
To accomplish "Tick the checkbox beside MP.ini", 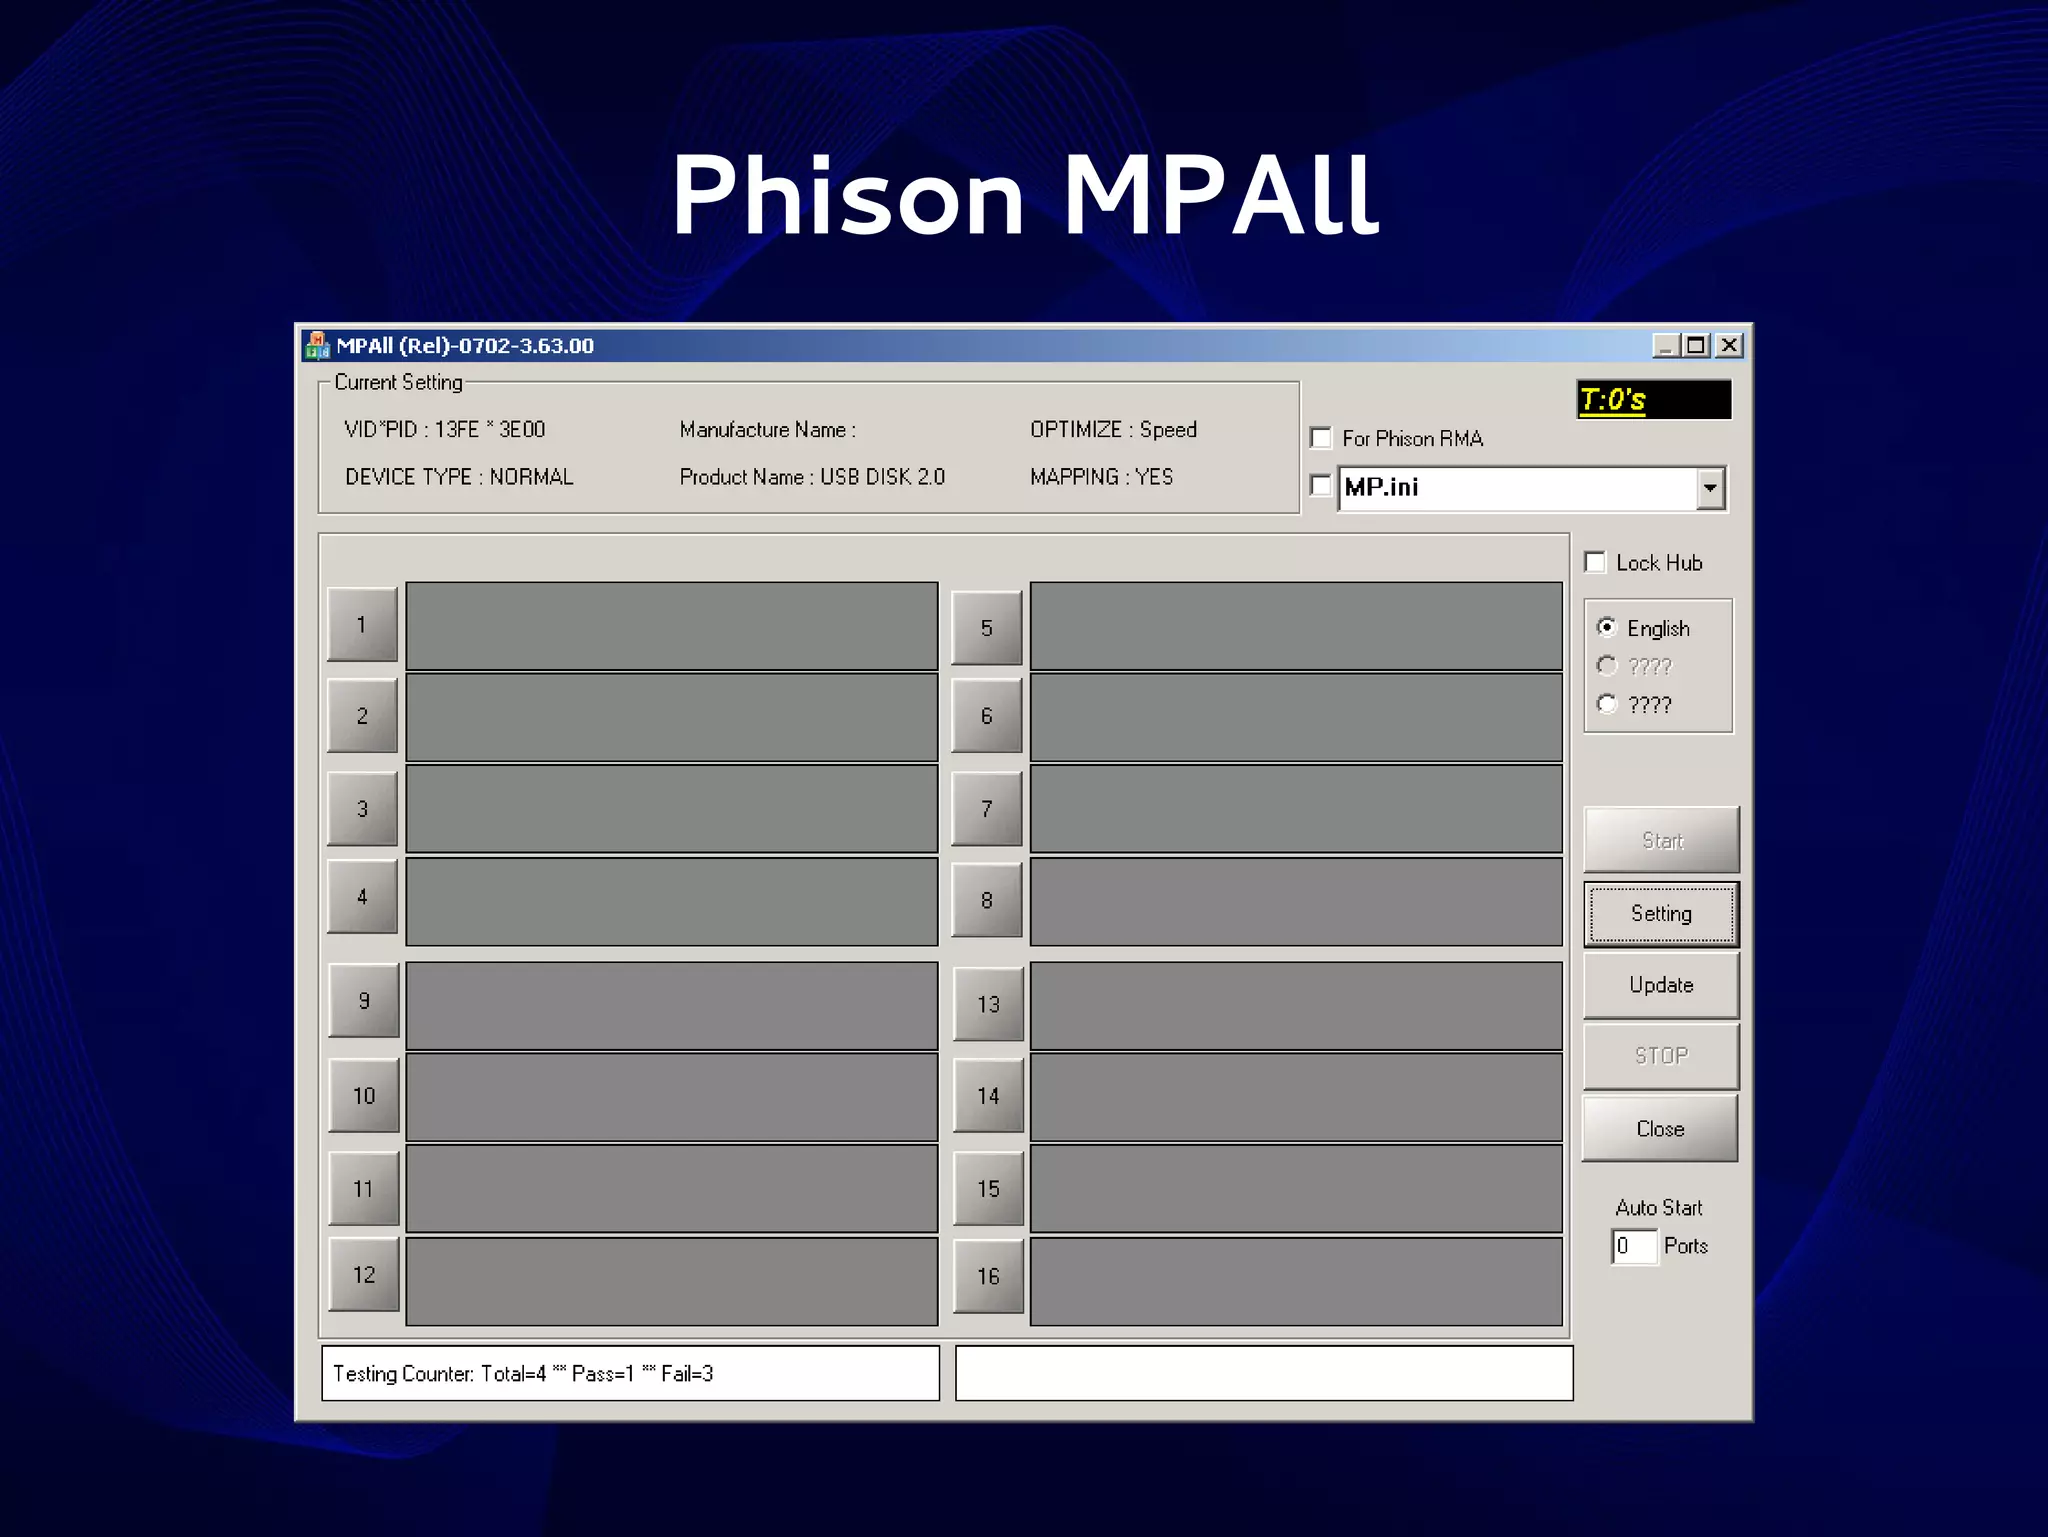I will [x=1321, y=486].
